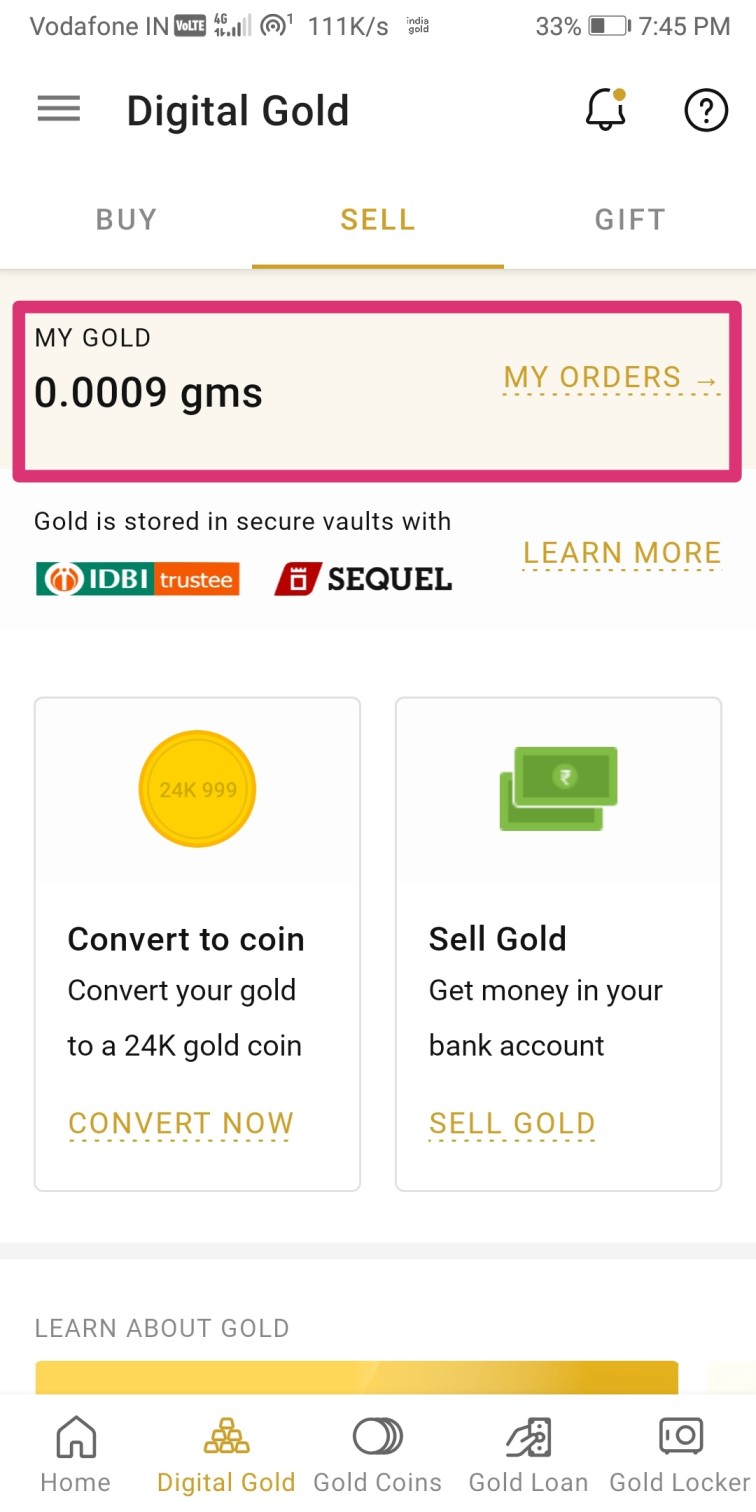Tap the yellow Learn About Gold banner

point(356,1378)
